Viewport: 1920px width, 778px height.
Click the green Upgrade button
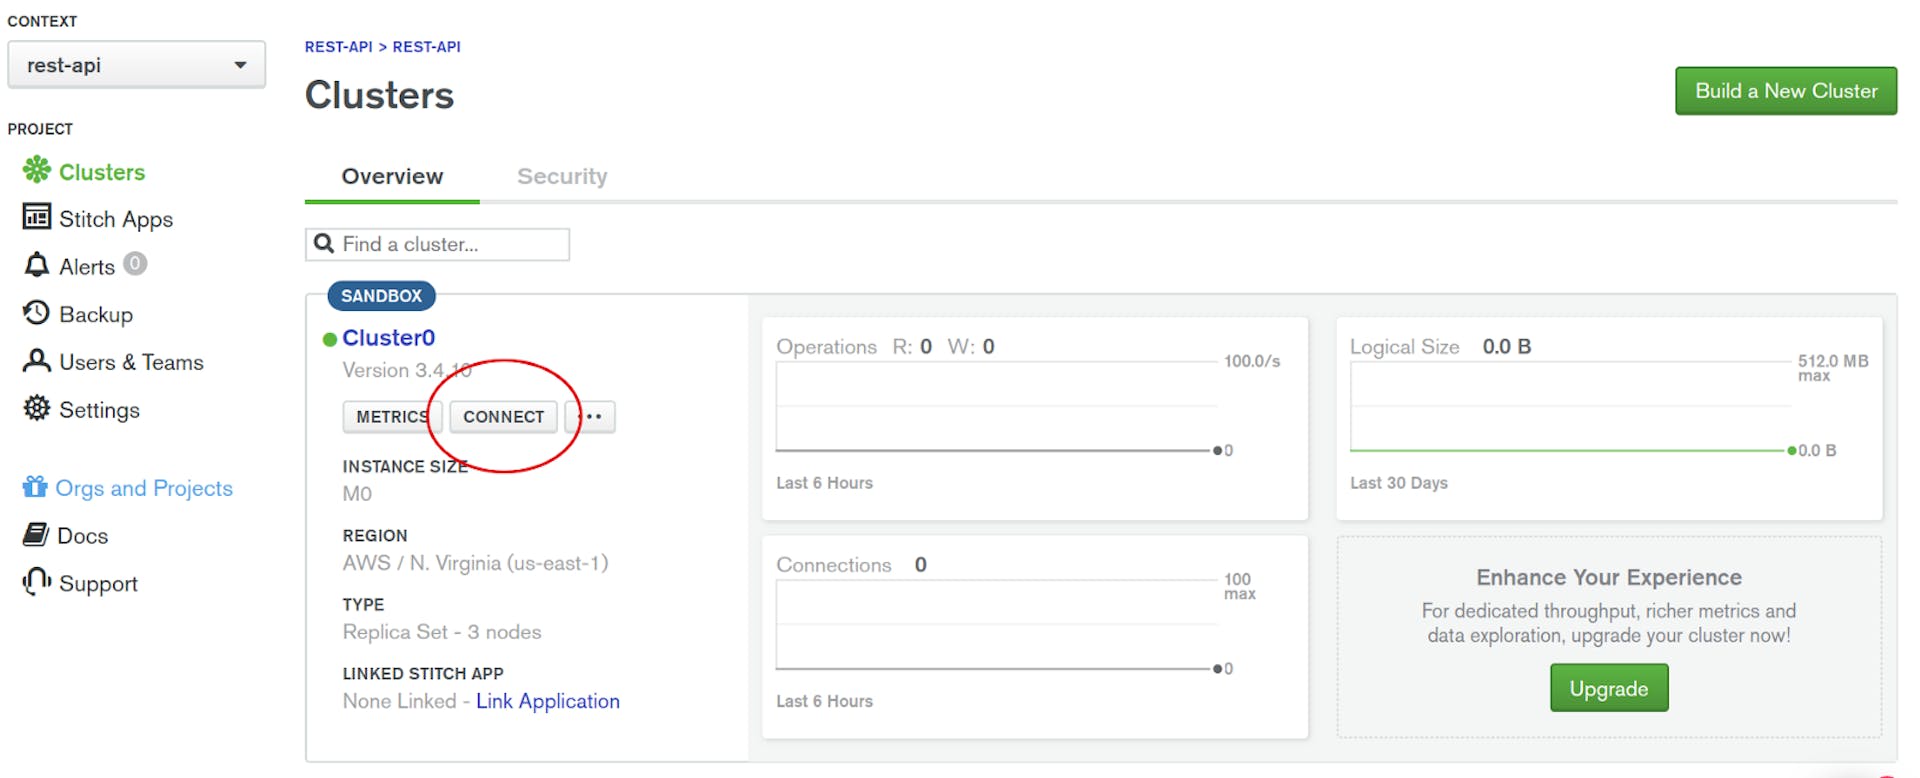coord(1608,688)
